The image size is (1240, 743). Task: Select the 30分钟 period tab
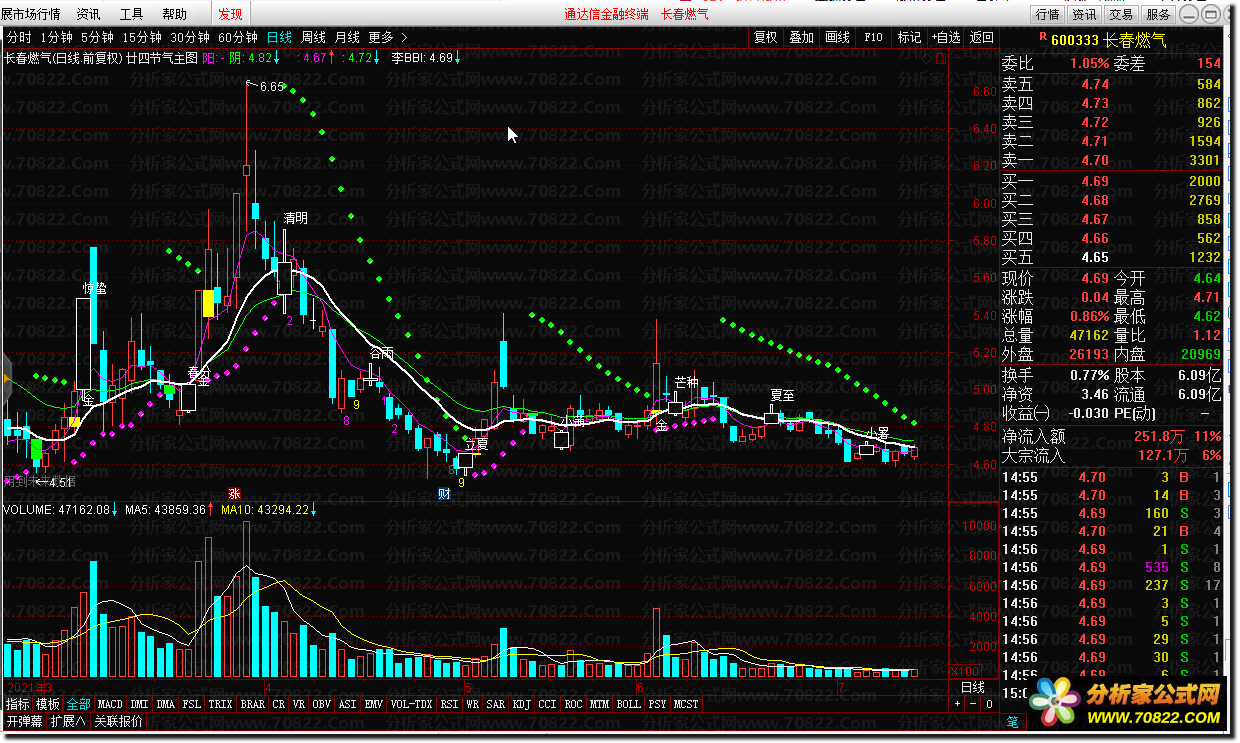190,37
